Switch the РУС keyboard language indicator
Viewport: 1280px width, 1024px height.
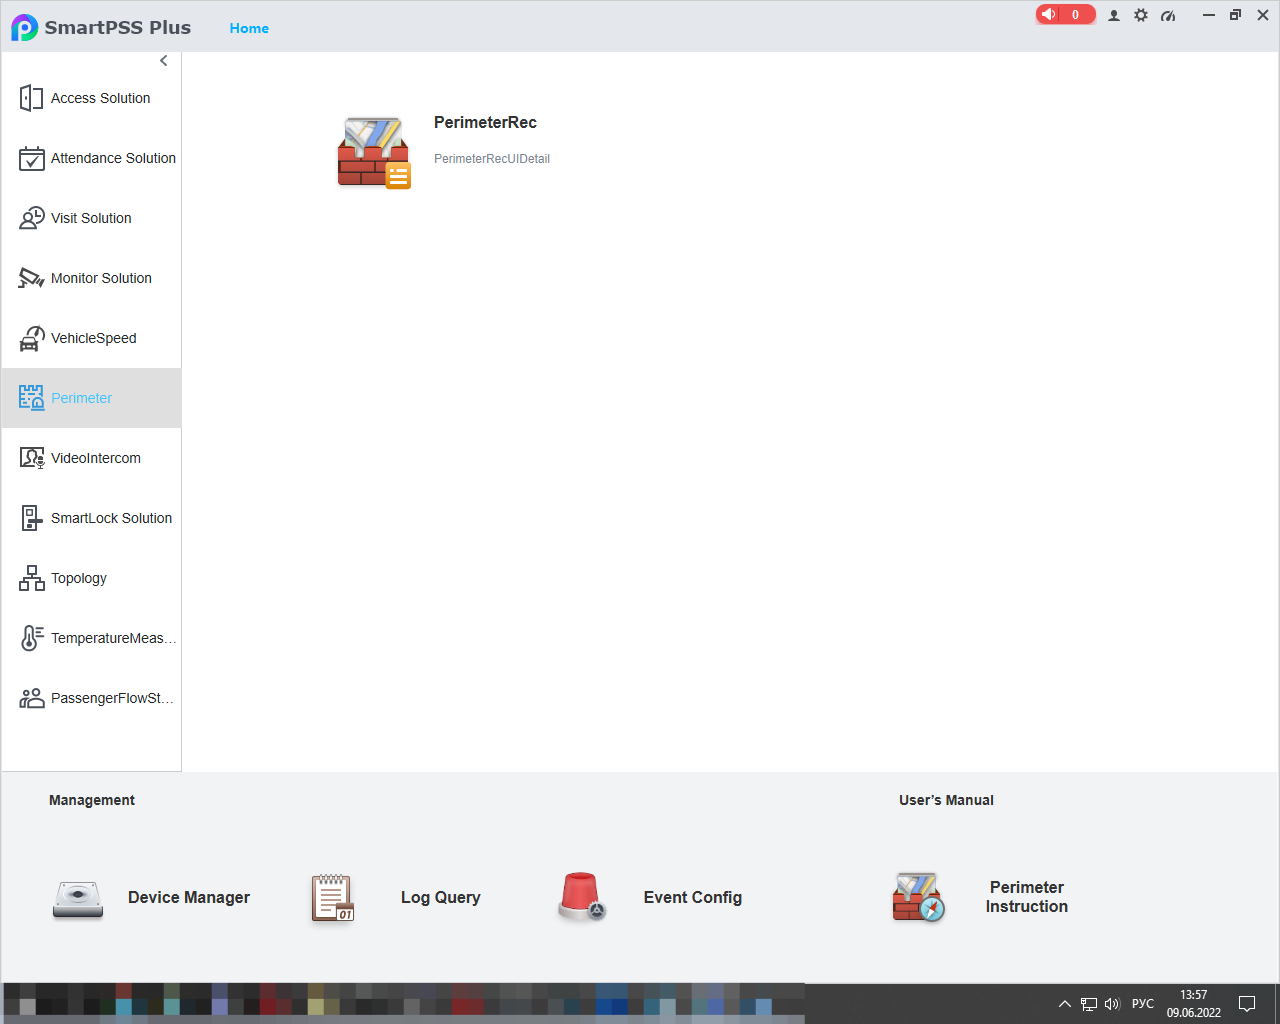click(x=1143, y=1004)
